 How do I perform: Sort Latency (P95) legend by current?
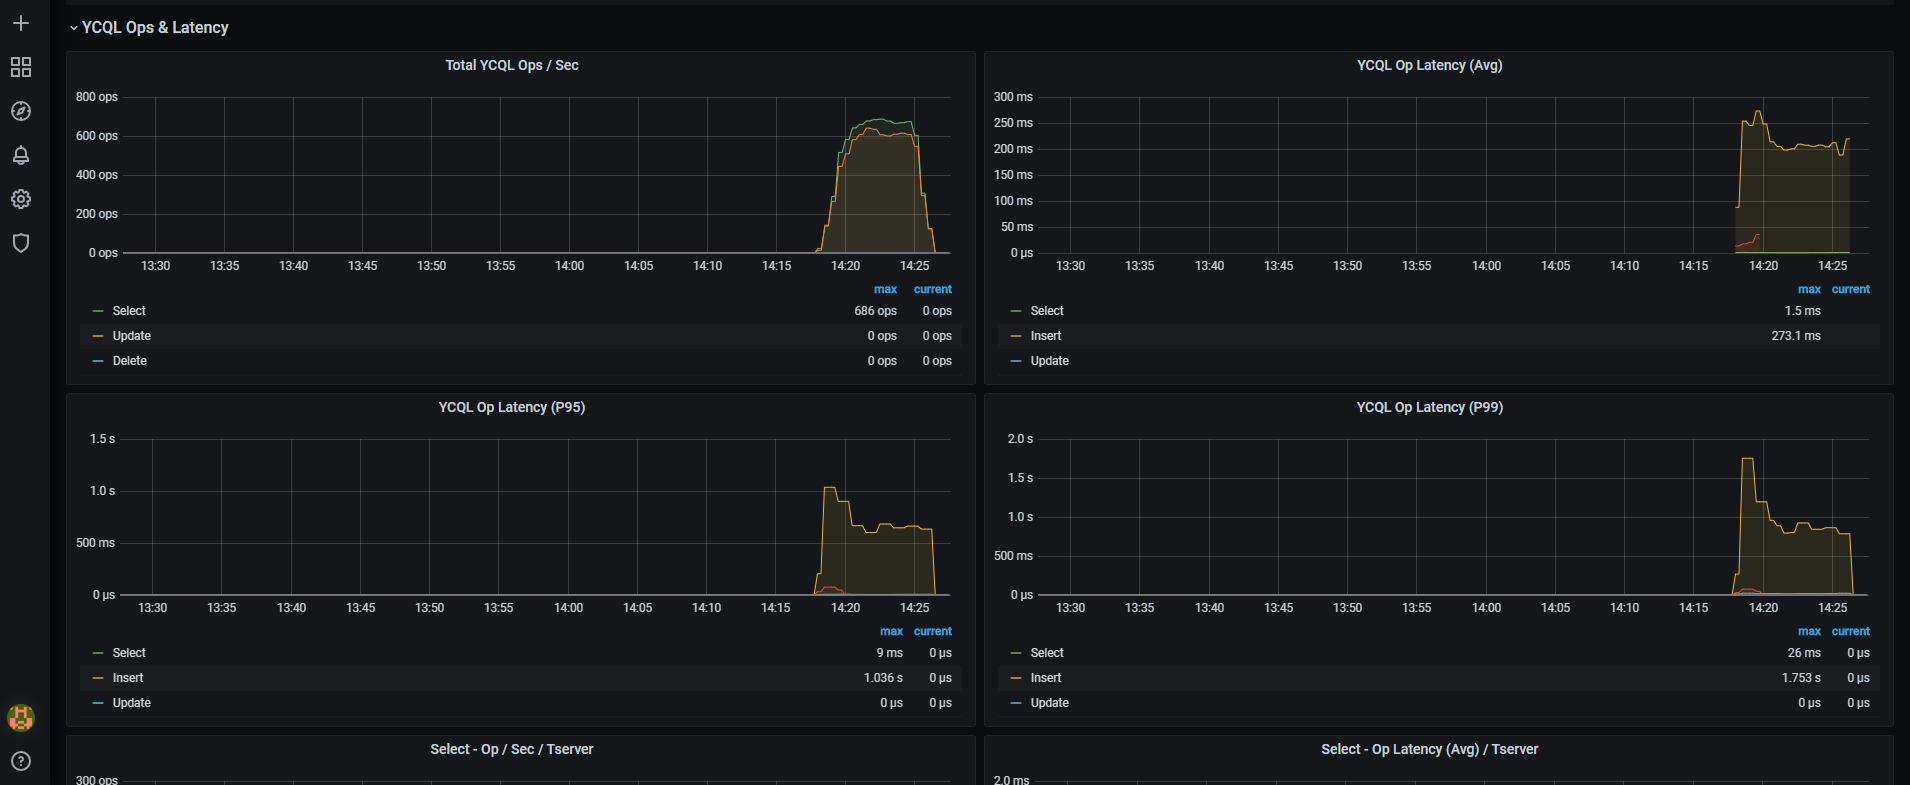click(x=933, y=631)
